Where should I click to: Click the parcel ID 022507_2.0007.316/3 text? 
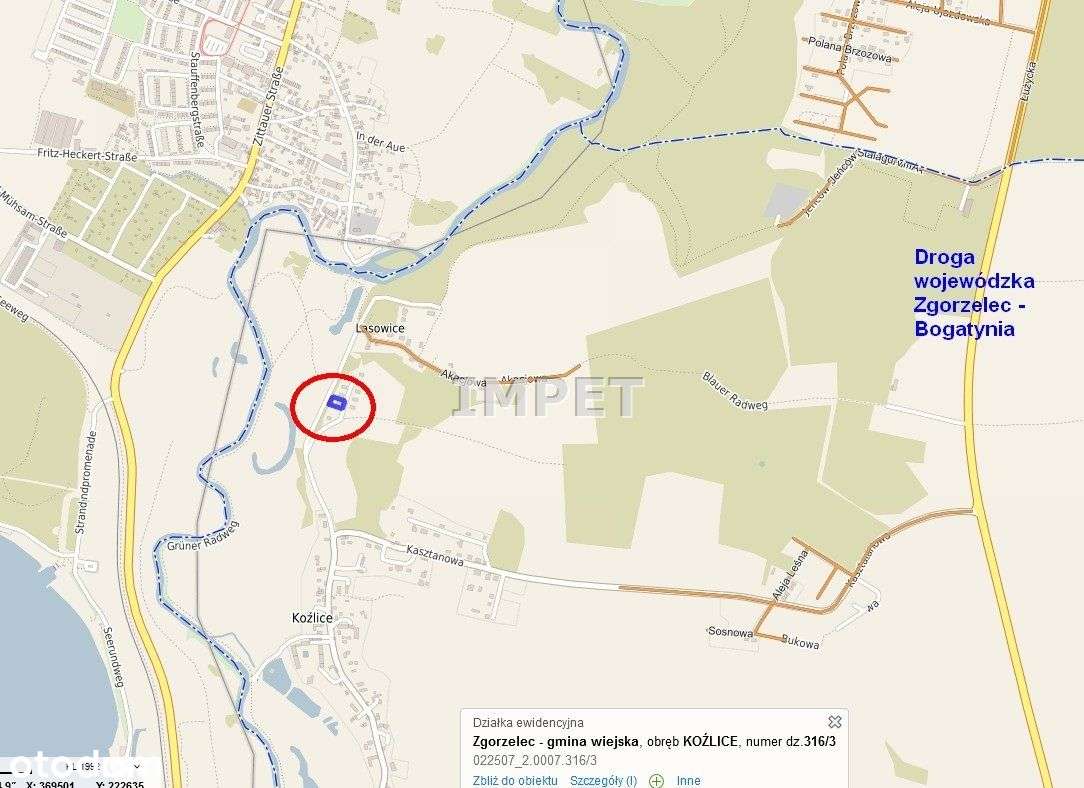click(x=534, y=760)
